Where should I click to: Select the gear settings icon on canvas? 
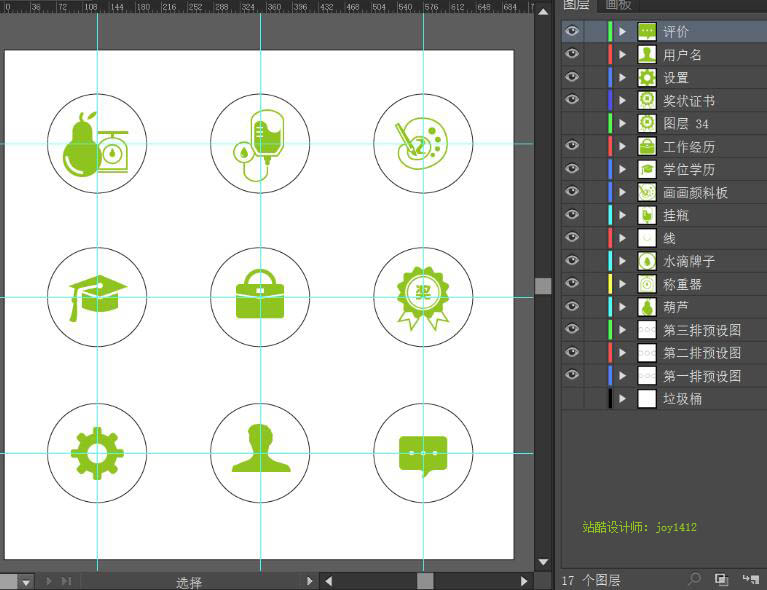(97, 454)
